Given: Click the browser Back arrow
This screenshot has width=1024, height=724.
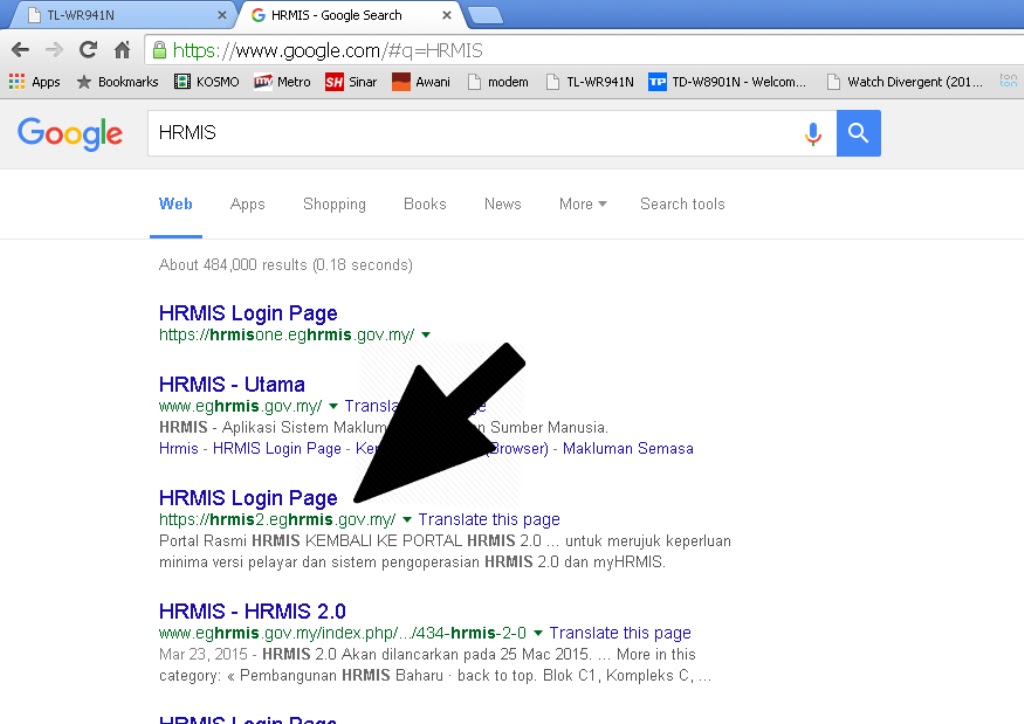Looking at the screenshot, I should 20,50.
